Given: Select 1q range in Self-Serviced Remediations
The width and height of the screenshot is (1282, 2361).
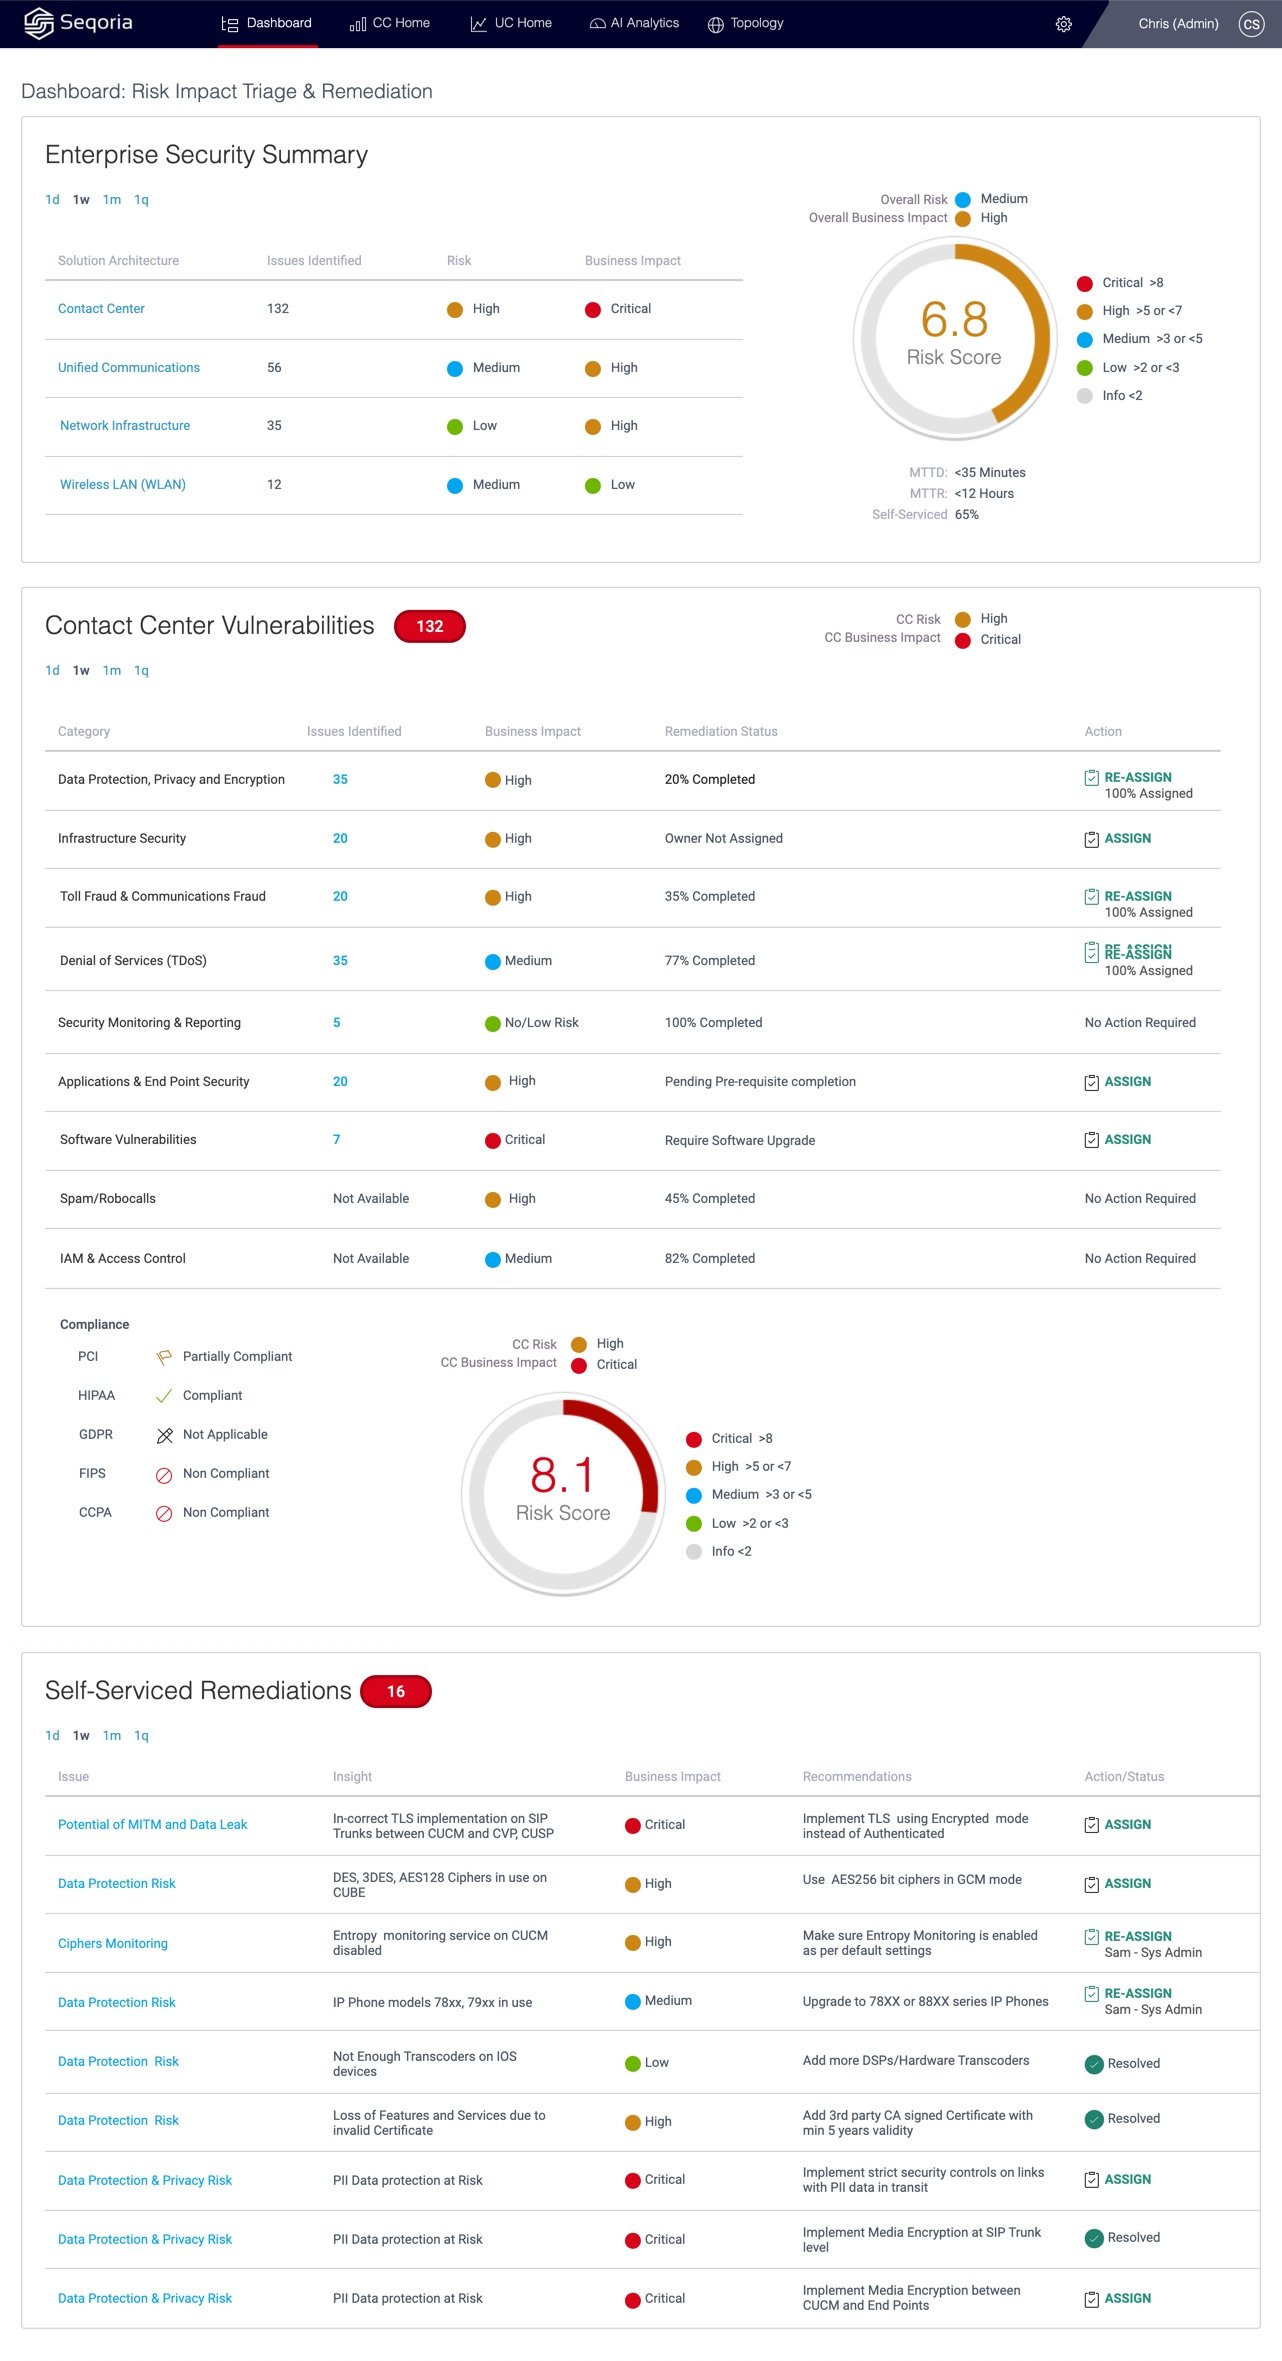Looking at the screenshot, I should tap(141, 1736).
